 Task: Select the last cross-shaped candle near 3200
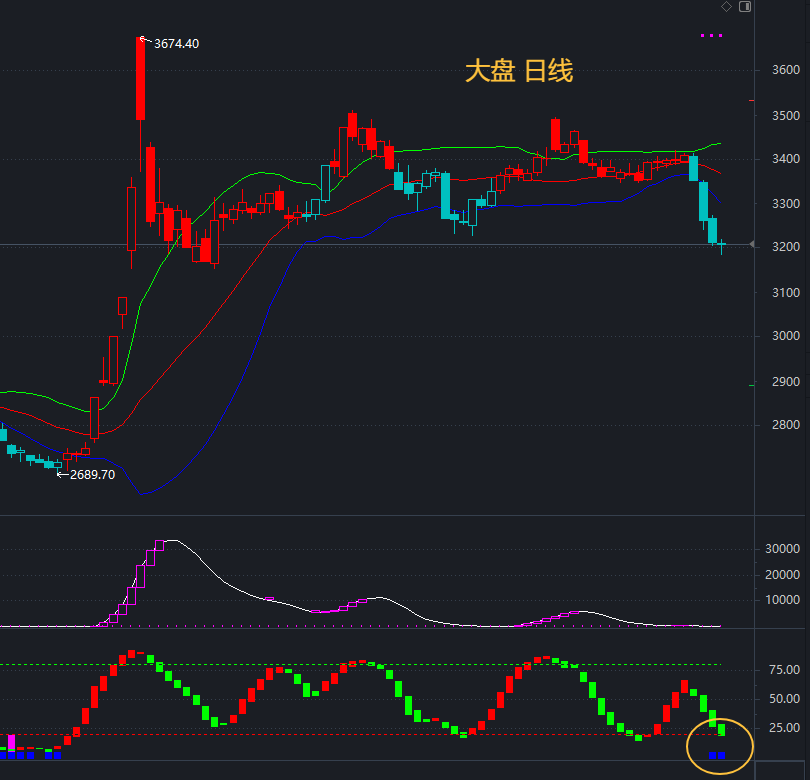coord(721,244)
